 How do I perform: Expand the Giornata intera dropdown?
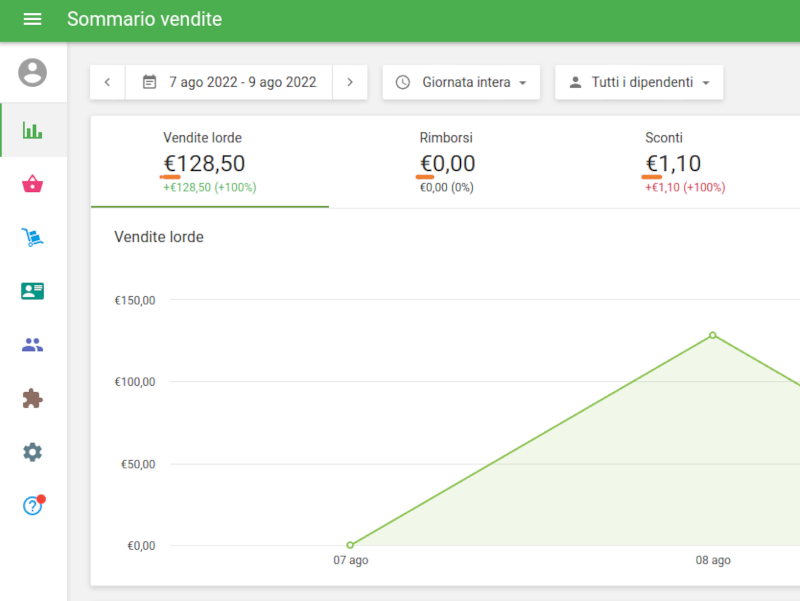(461, 82)
